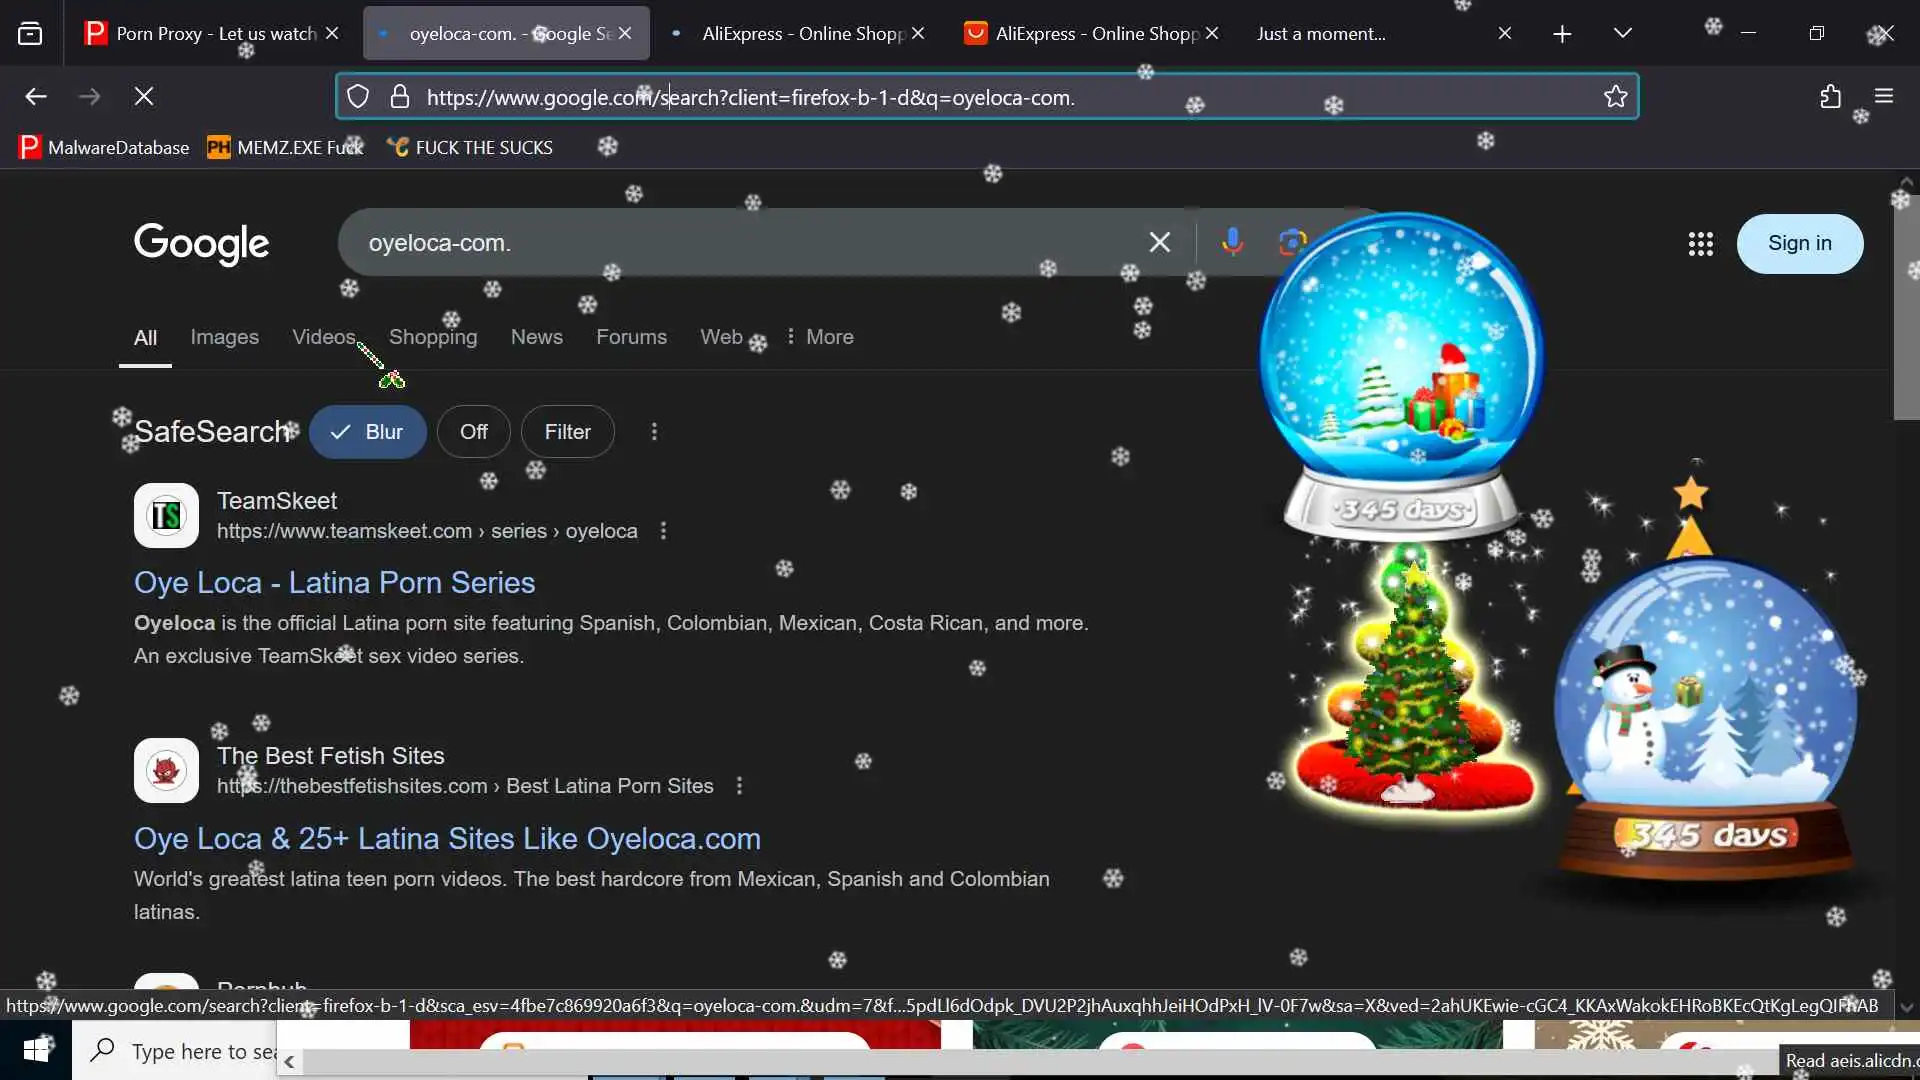The image size is (1920, 1080).
Task: Click the tracking protection shield icon
Action: tap(358, 97)
